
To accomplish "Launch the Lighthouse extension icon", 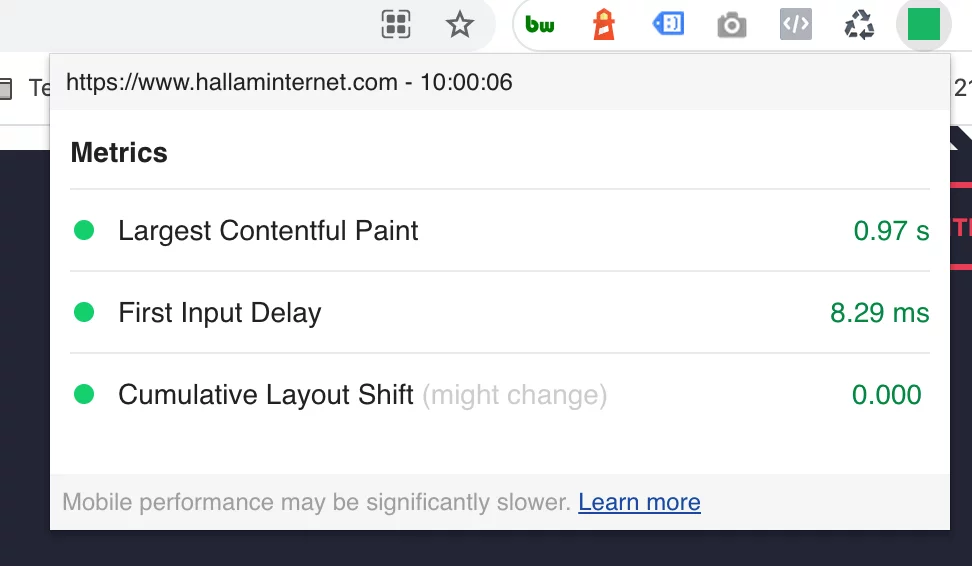I will click(x=604, y=25).
